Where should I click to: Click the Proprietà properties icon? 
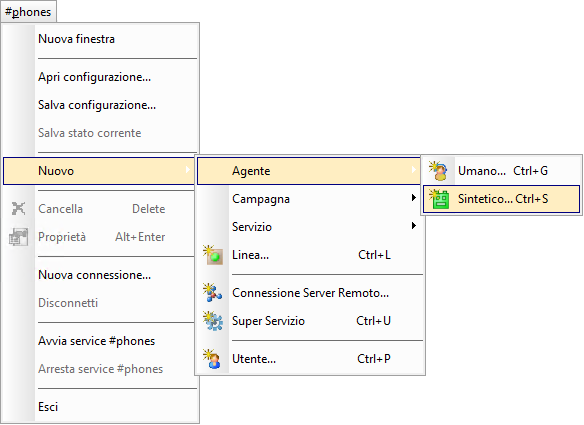19,237
